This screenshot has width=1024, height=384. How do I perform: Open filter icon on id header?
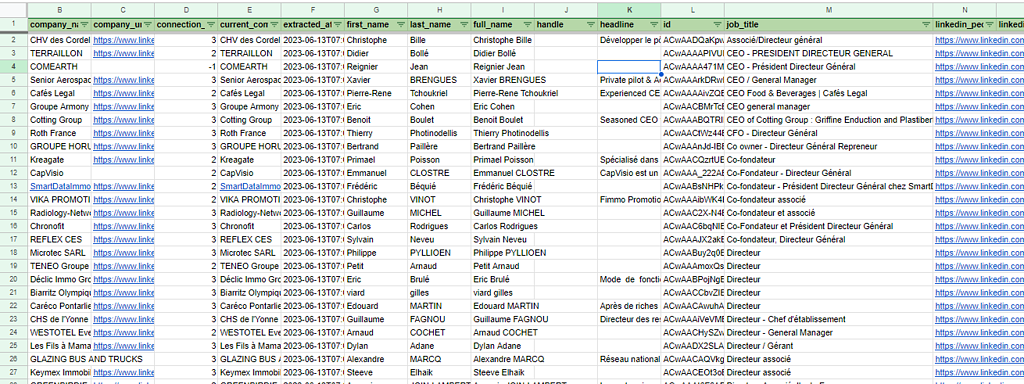pos(717,25)
